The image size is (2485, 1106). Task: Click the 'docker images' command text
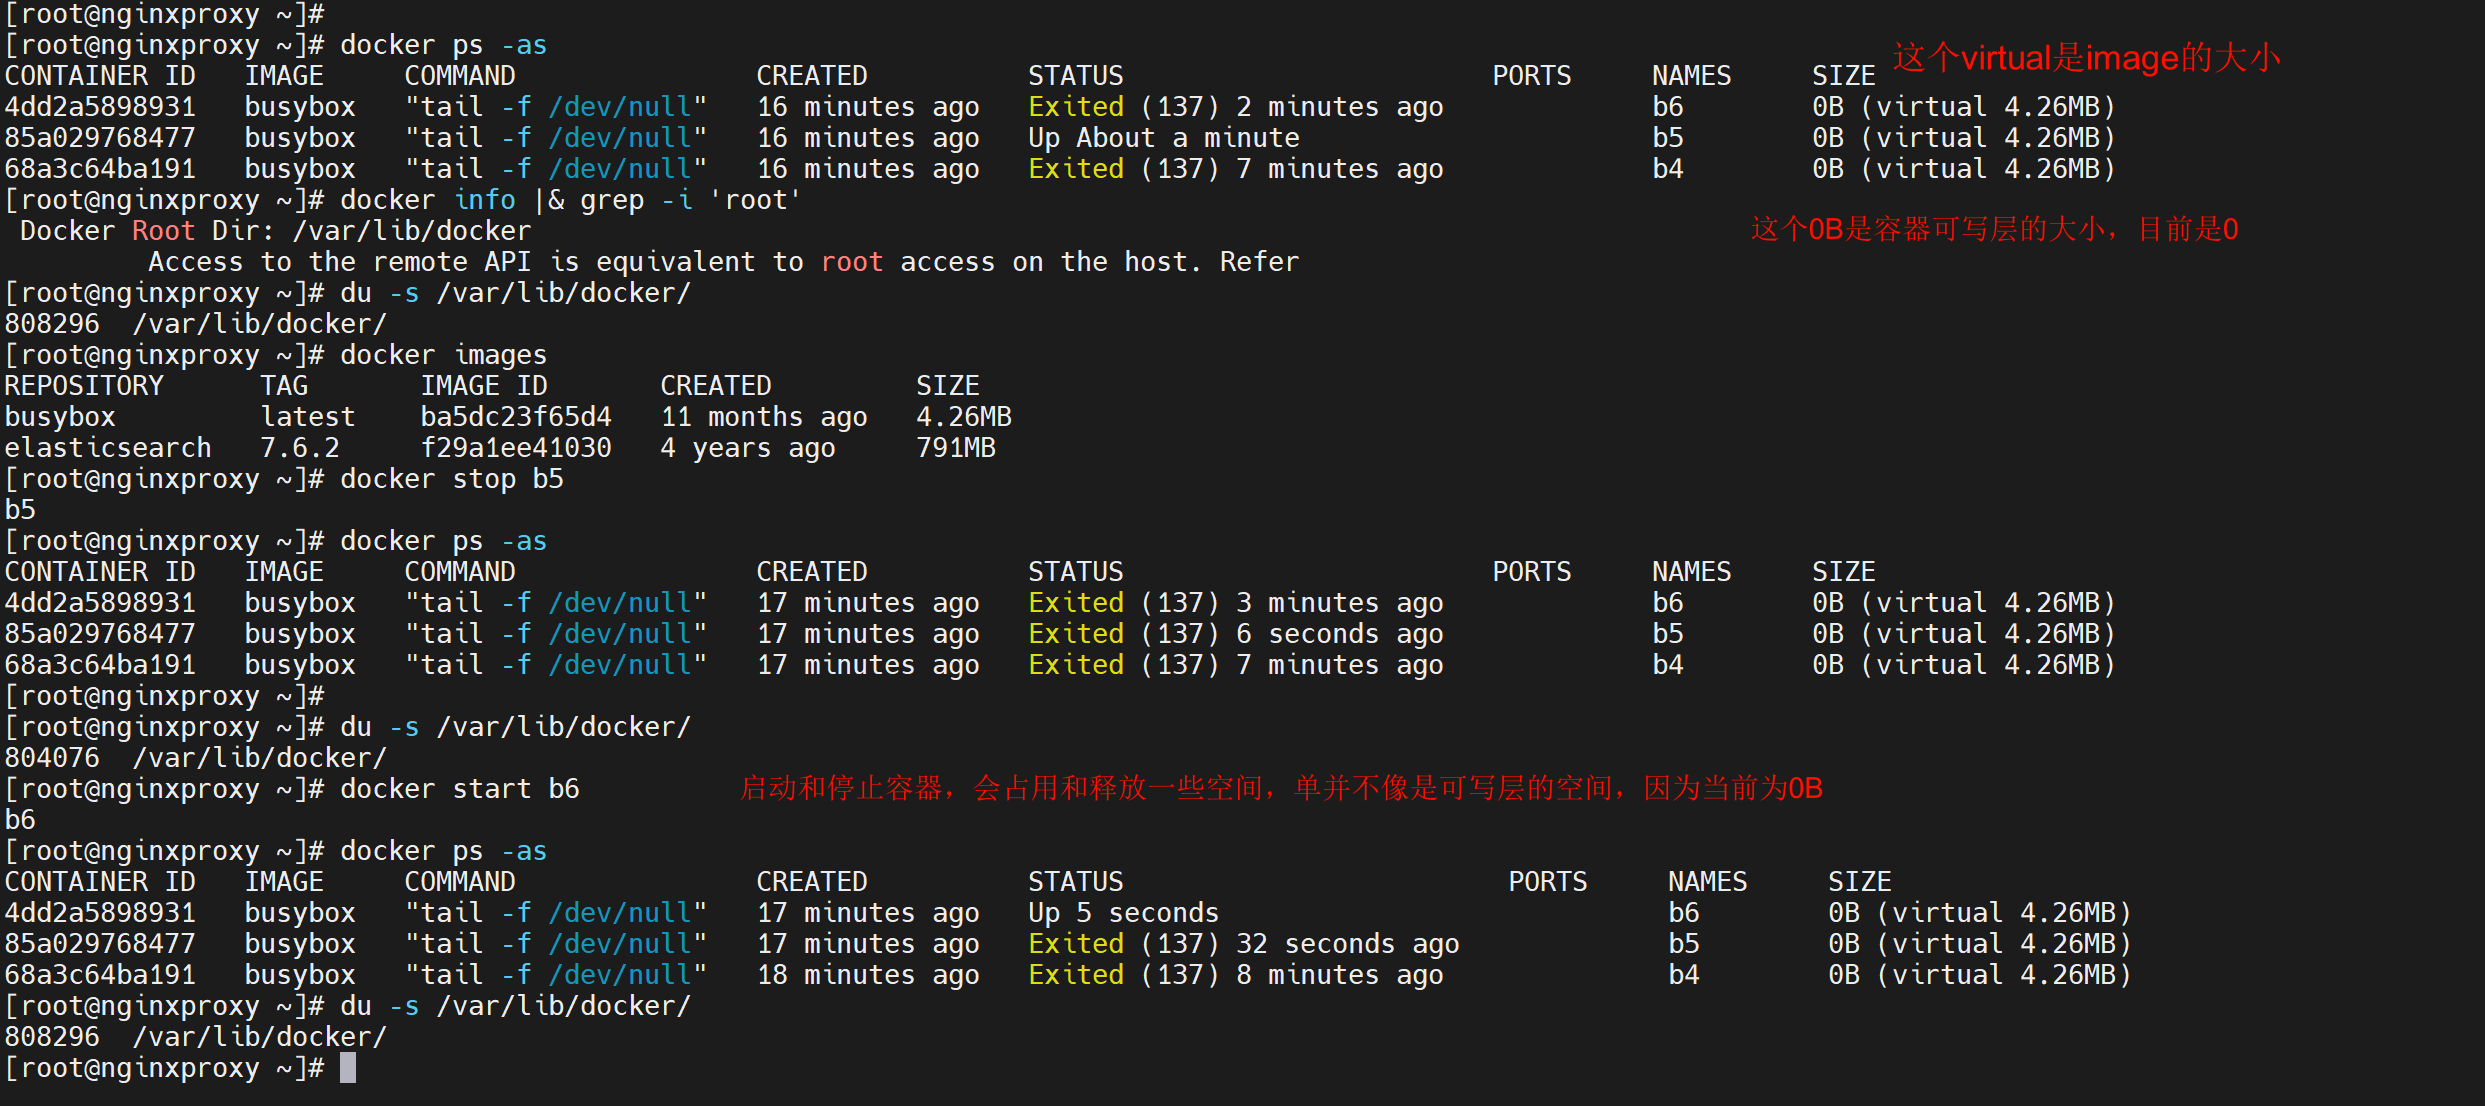443,355
